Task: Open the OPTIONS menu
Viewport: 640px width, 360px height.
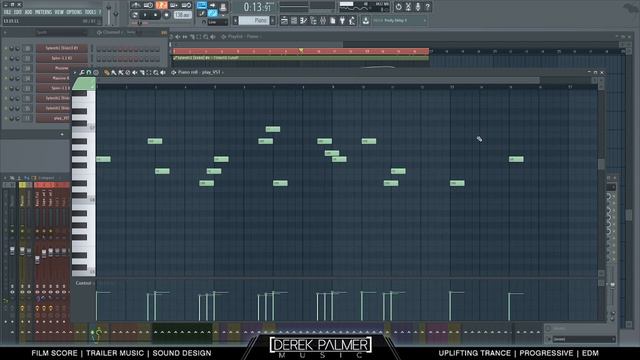Action: pyautogui.click(x=74, y=12)
